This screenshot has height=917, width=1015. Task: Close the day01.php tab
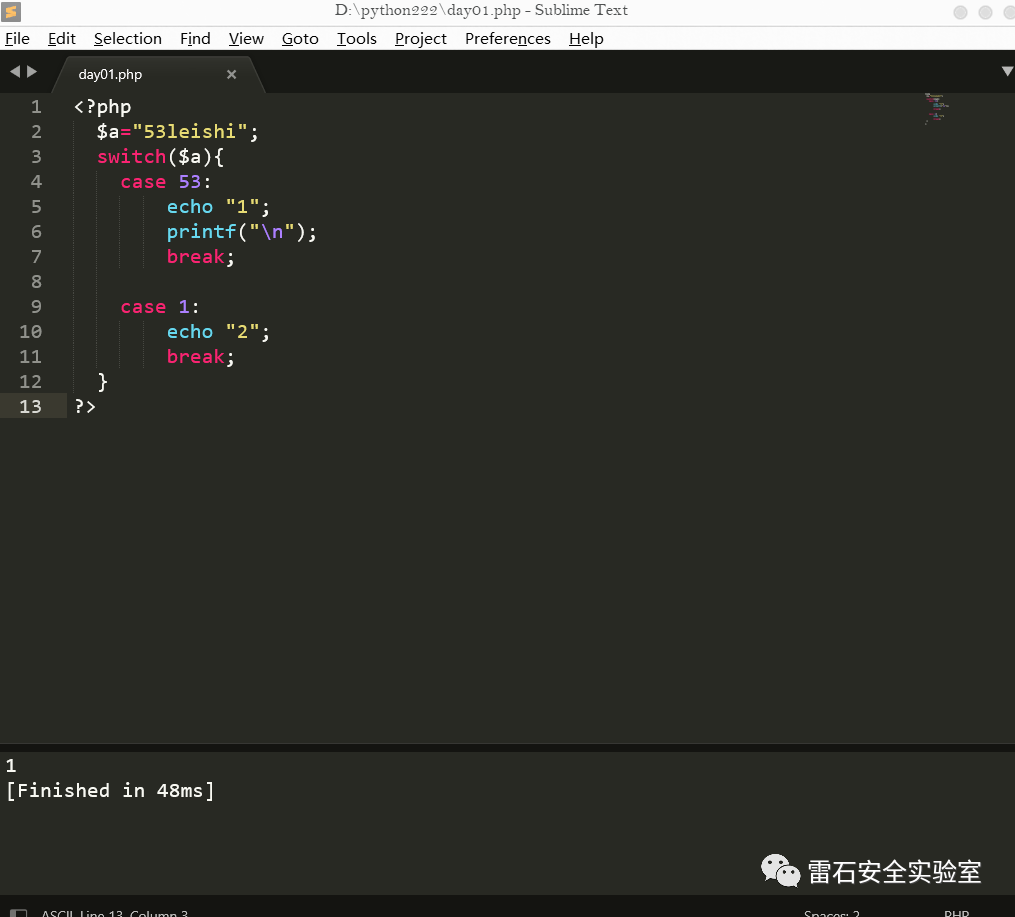[x=231, y=75]
